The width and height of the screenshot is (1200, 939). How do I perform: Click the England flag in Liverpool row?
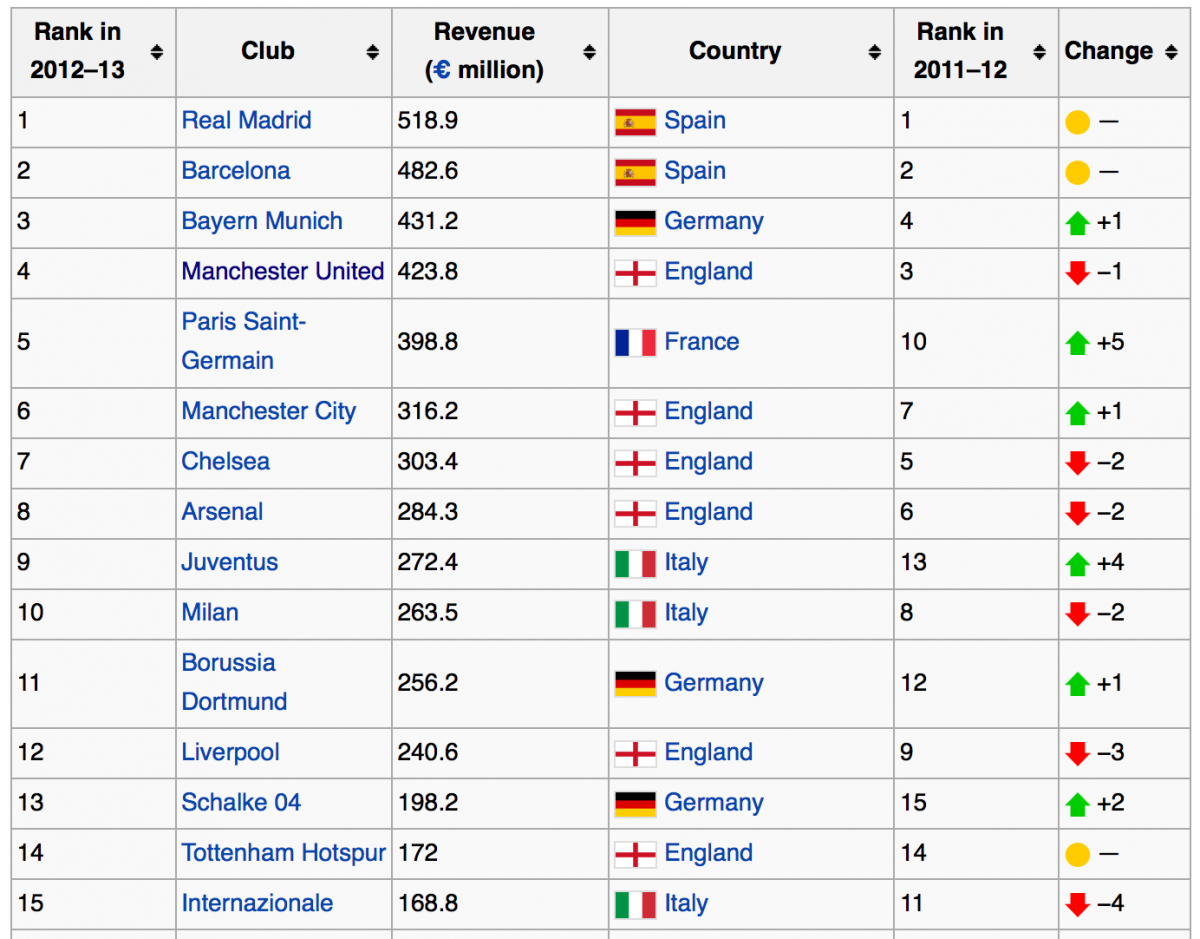coord(635,753)
